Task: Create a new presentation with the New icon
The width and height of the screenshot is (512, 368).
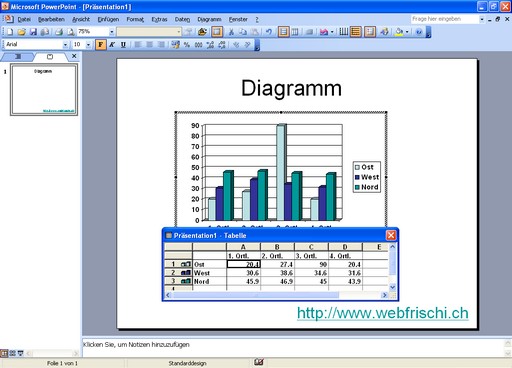Action: pos(10,32)
